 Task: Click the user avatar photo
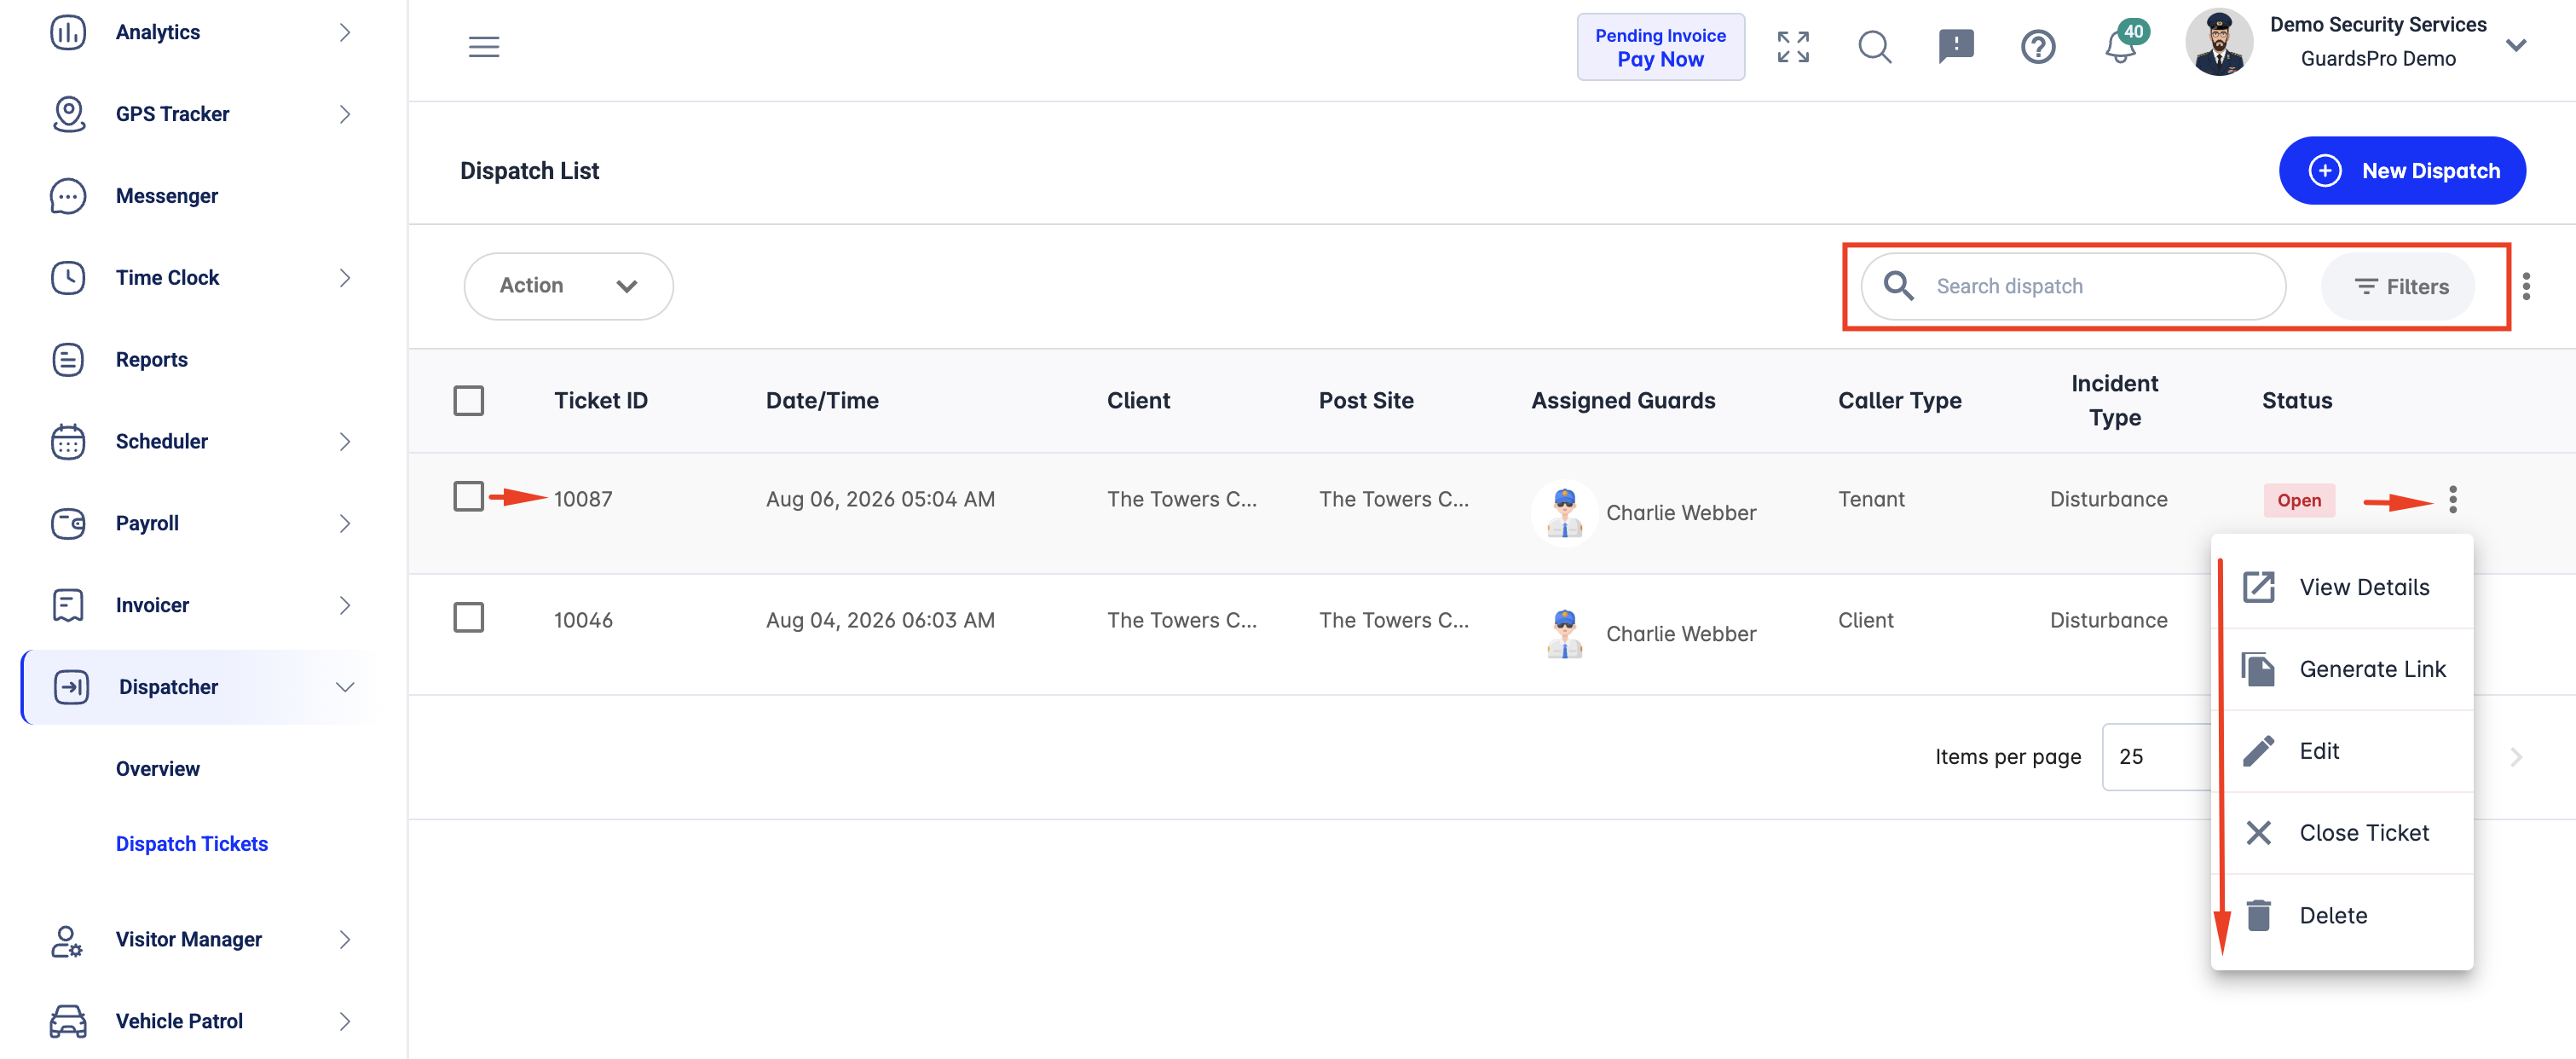pos(2218,42)
